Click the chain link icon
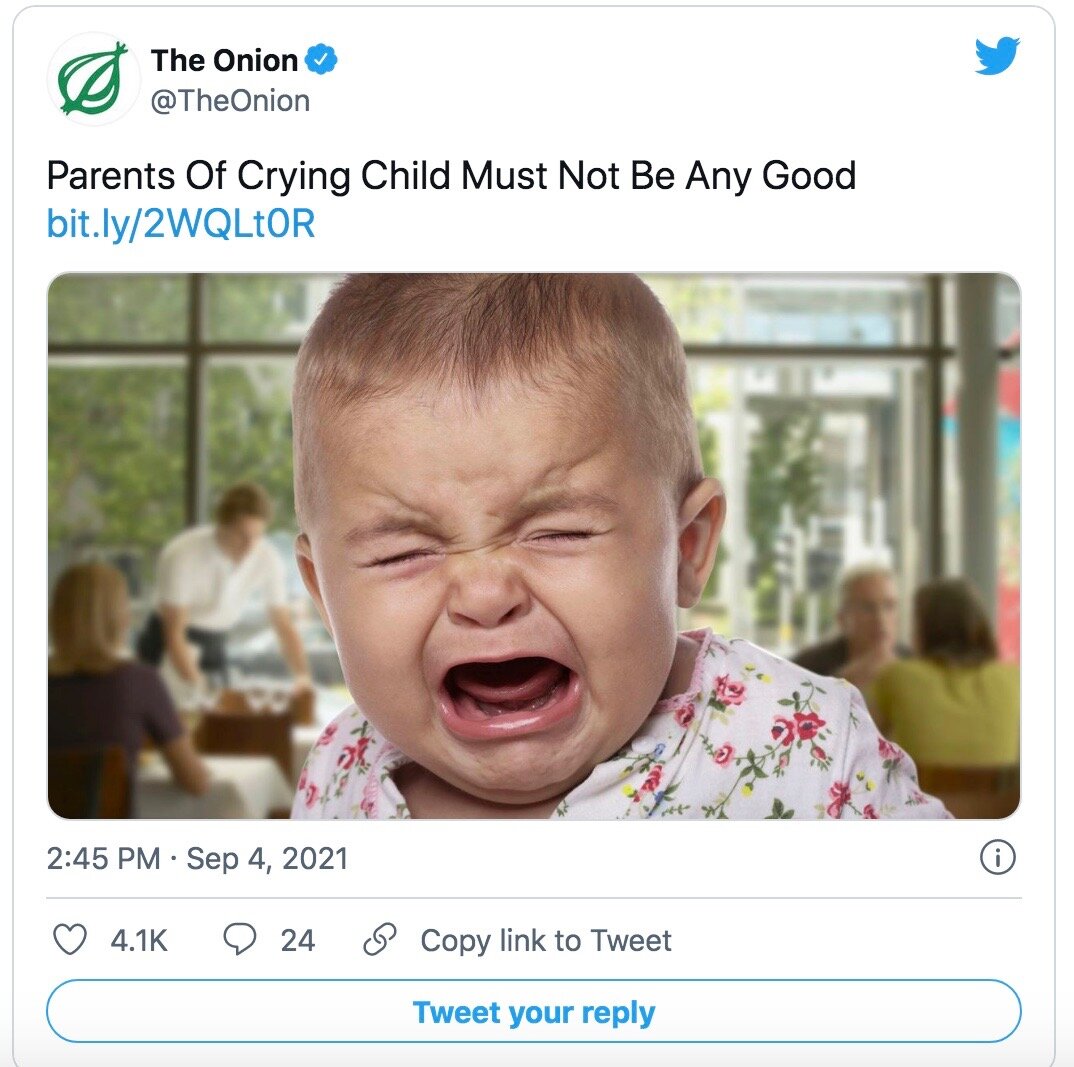 [x=380, y=939]
